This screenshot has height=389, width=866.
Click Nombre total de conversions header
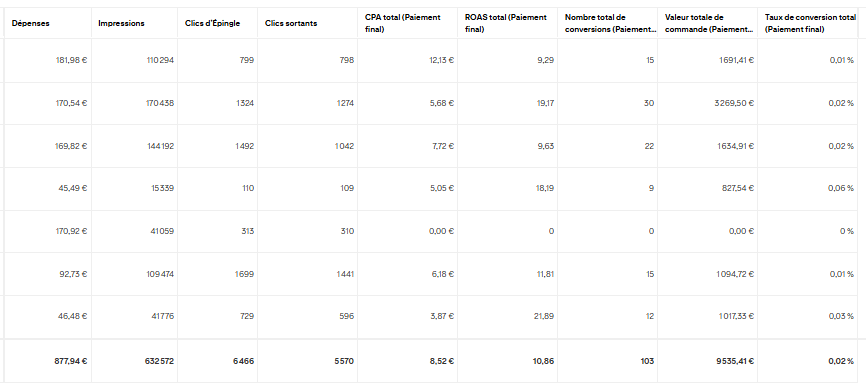(x=603, y=23)
